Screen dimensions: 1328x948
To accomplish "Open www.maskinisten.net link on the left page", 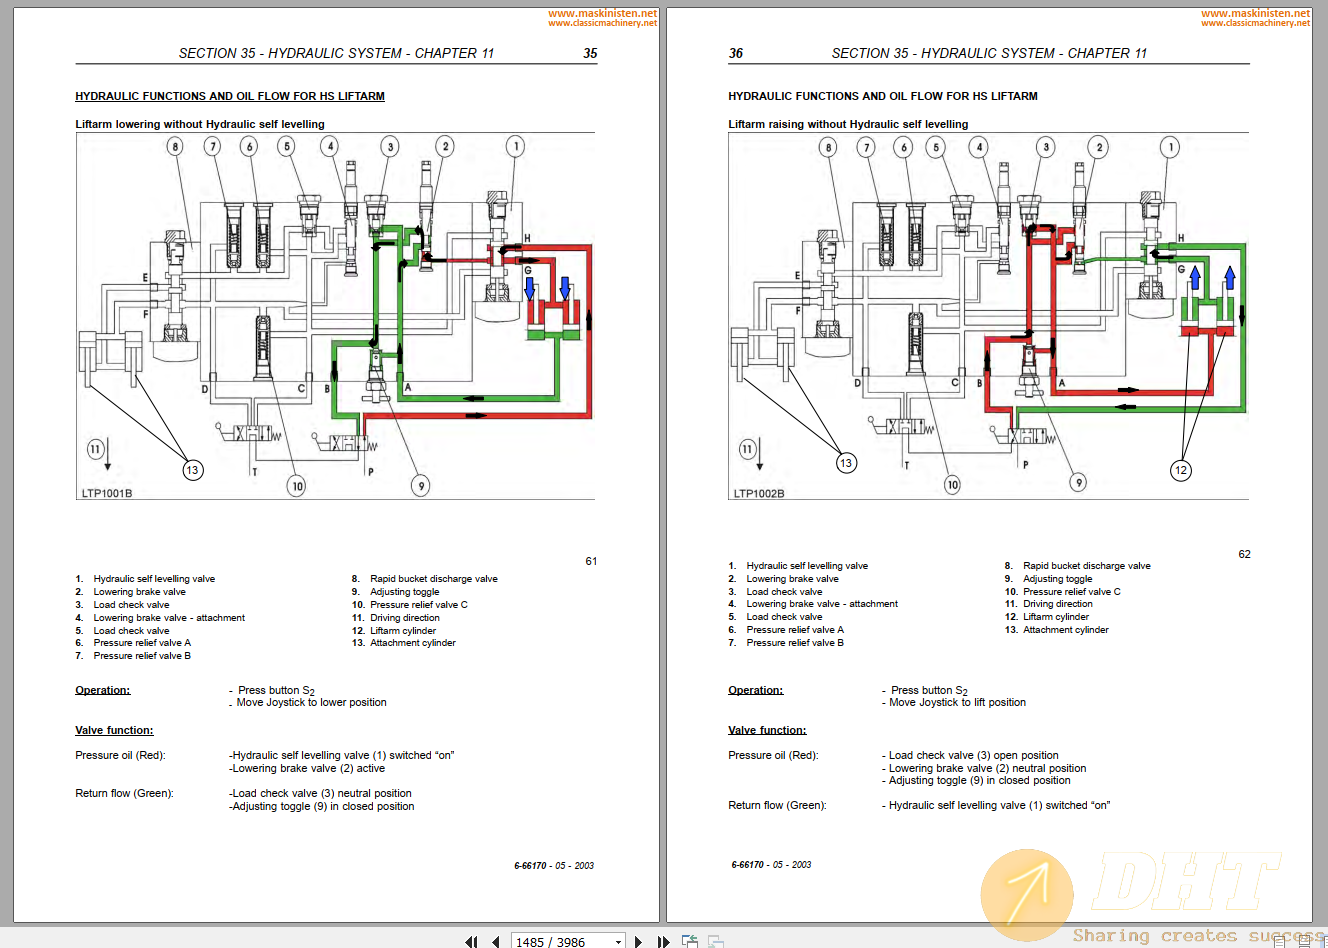I will click(x=601, y=13).
